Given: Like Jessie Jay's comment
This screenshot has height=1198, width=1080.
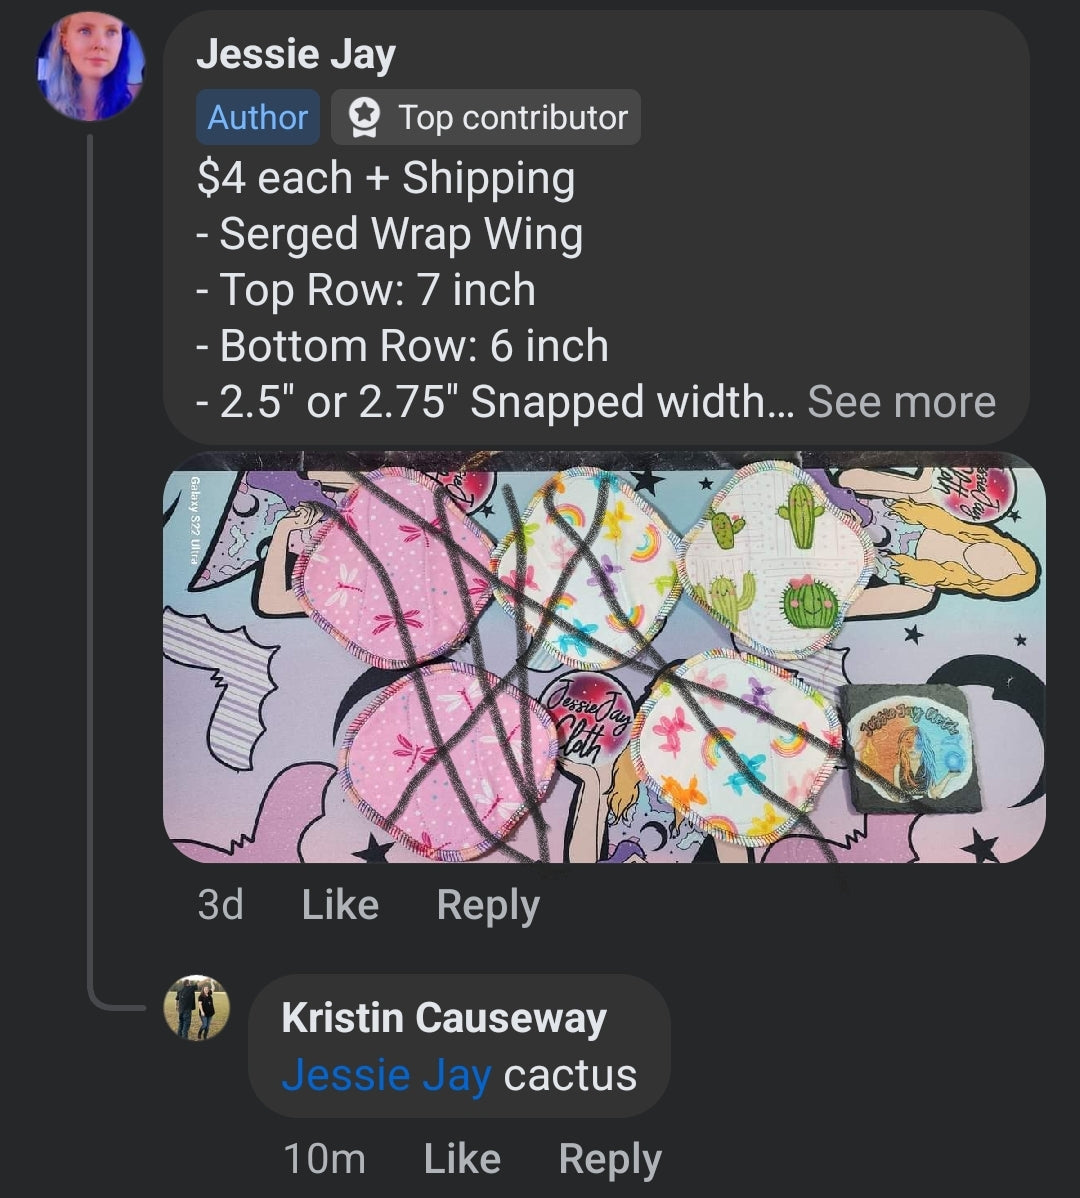Looking at the screenshot, I should [x=340, y=905].
